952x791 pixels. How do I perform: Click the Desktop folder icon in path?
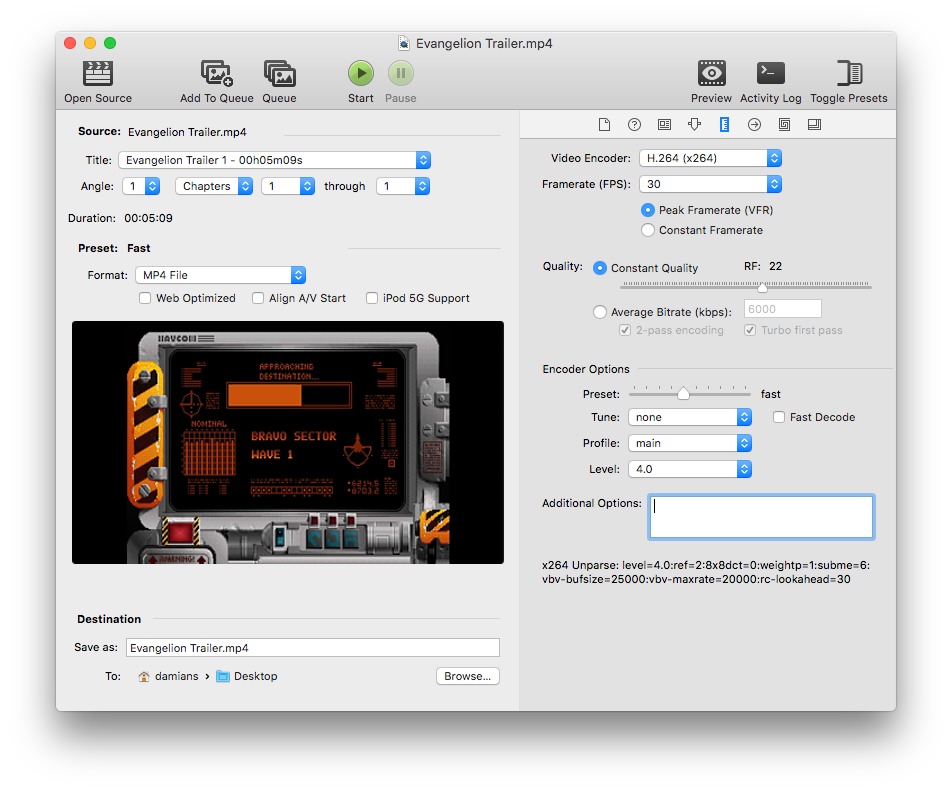coord(223,676)
